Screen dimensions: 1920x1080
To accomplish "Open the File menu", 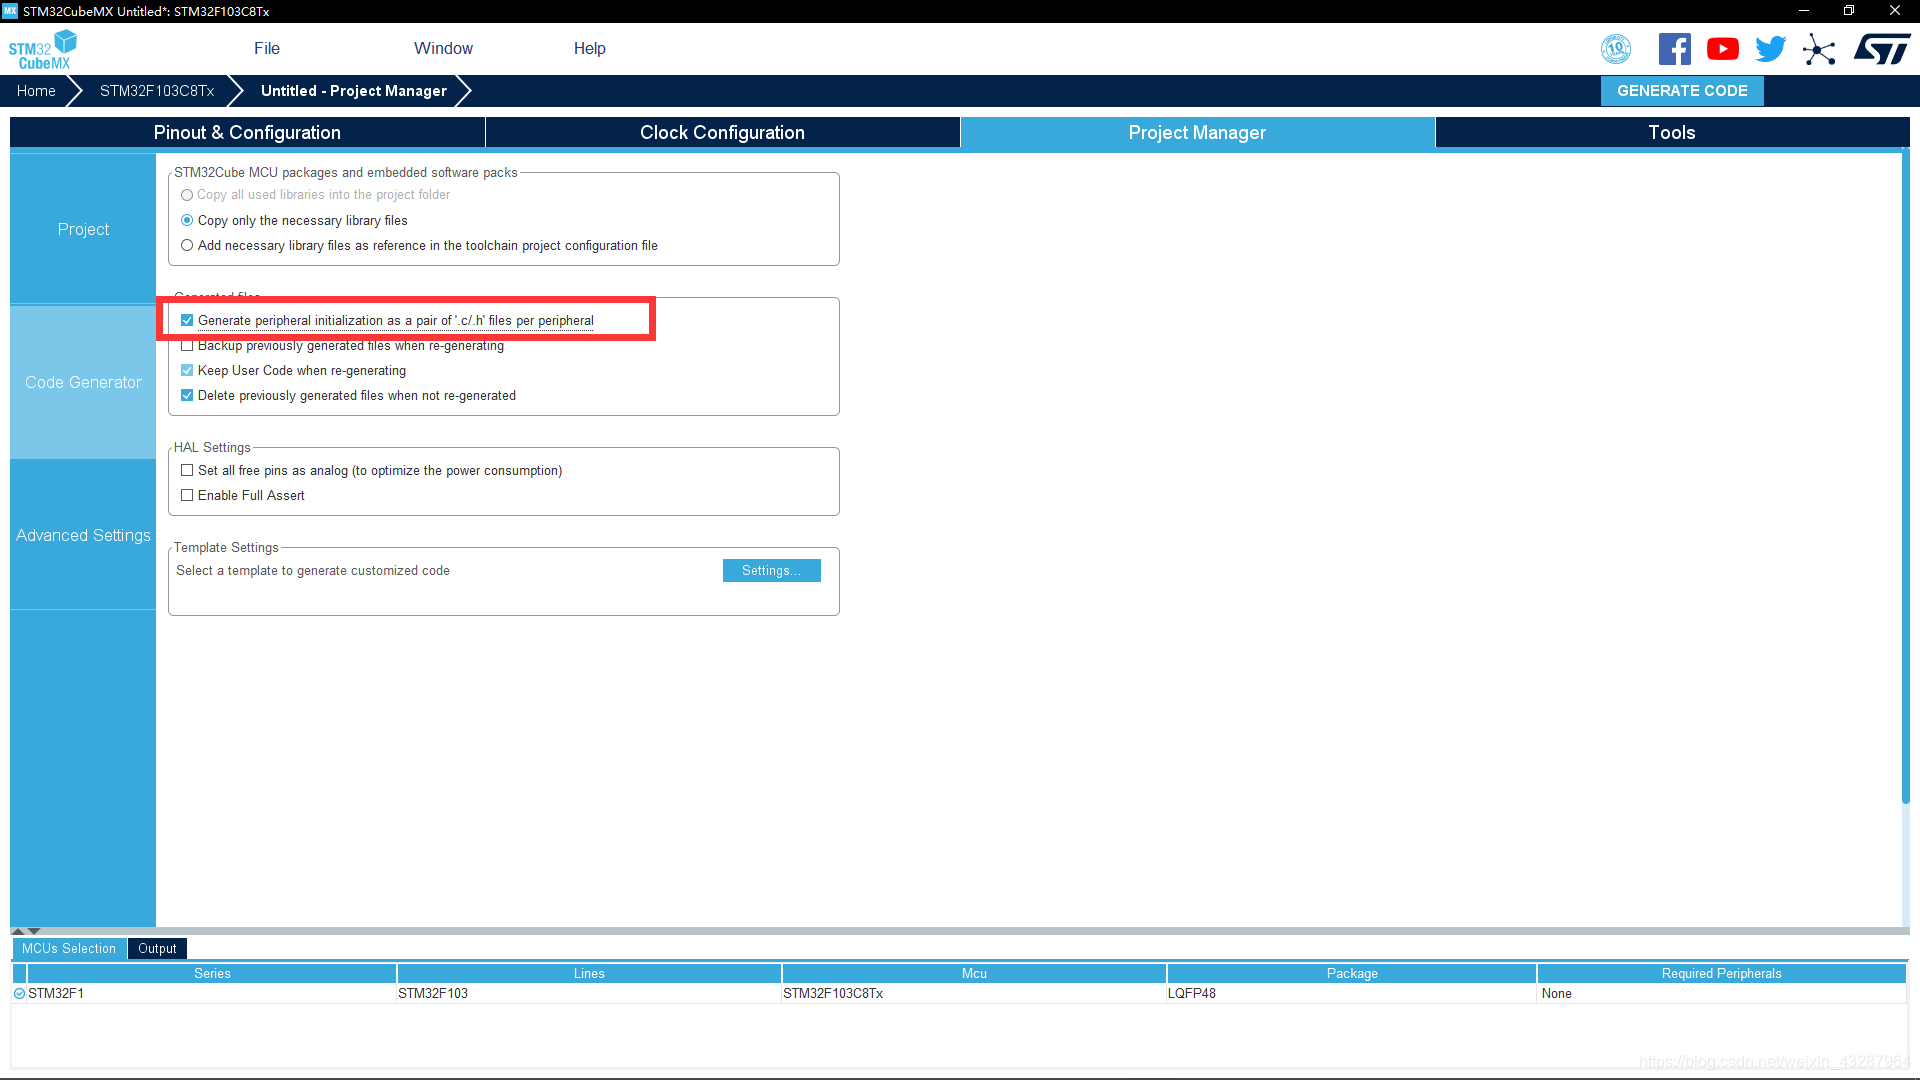I will tap(264, 49).
